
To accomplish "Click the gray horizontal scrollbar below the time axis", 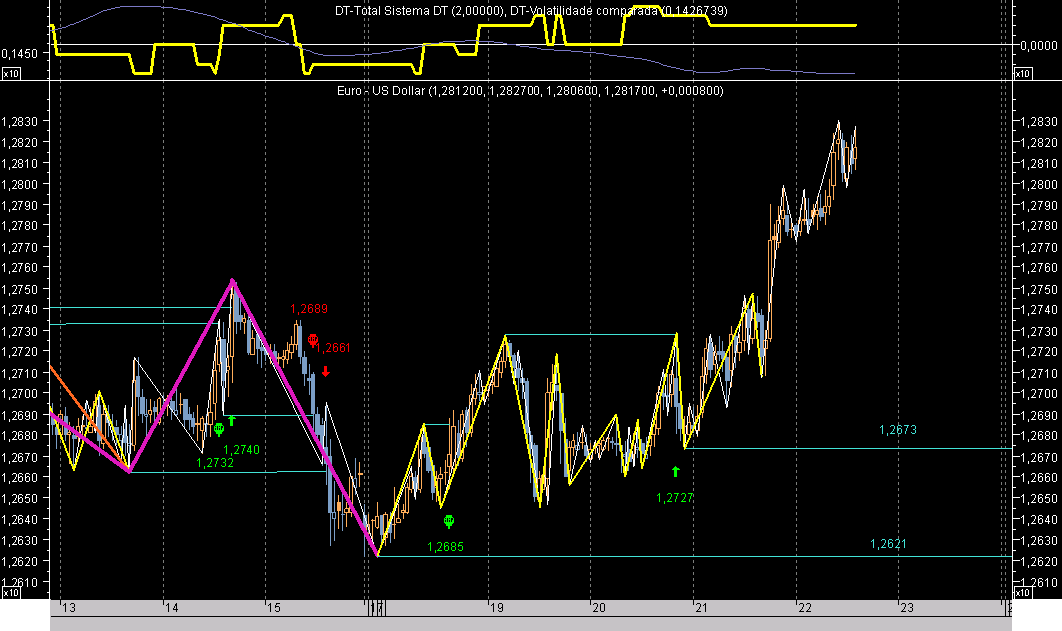I will click(x=530, y=621).
